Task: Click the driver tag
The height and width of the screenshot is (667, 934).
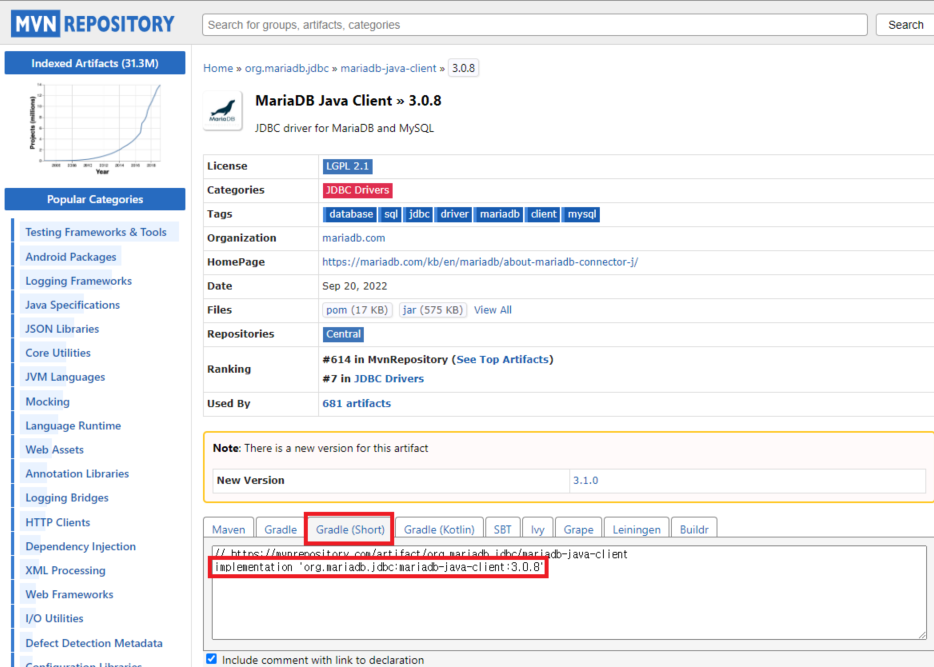Action: pos(454,214)
